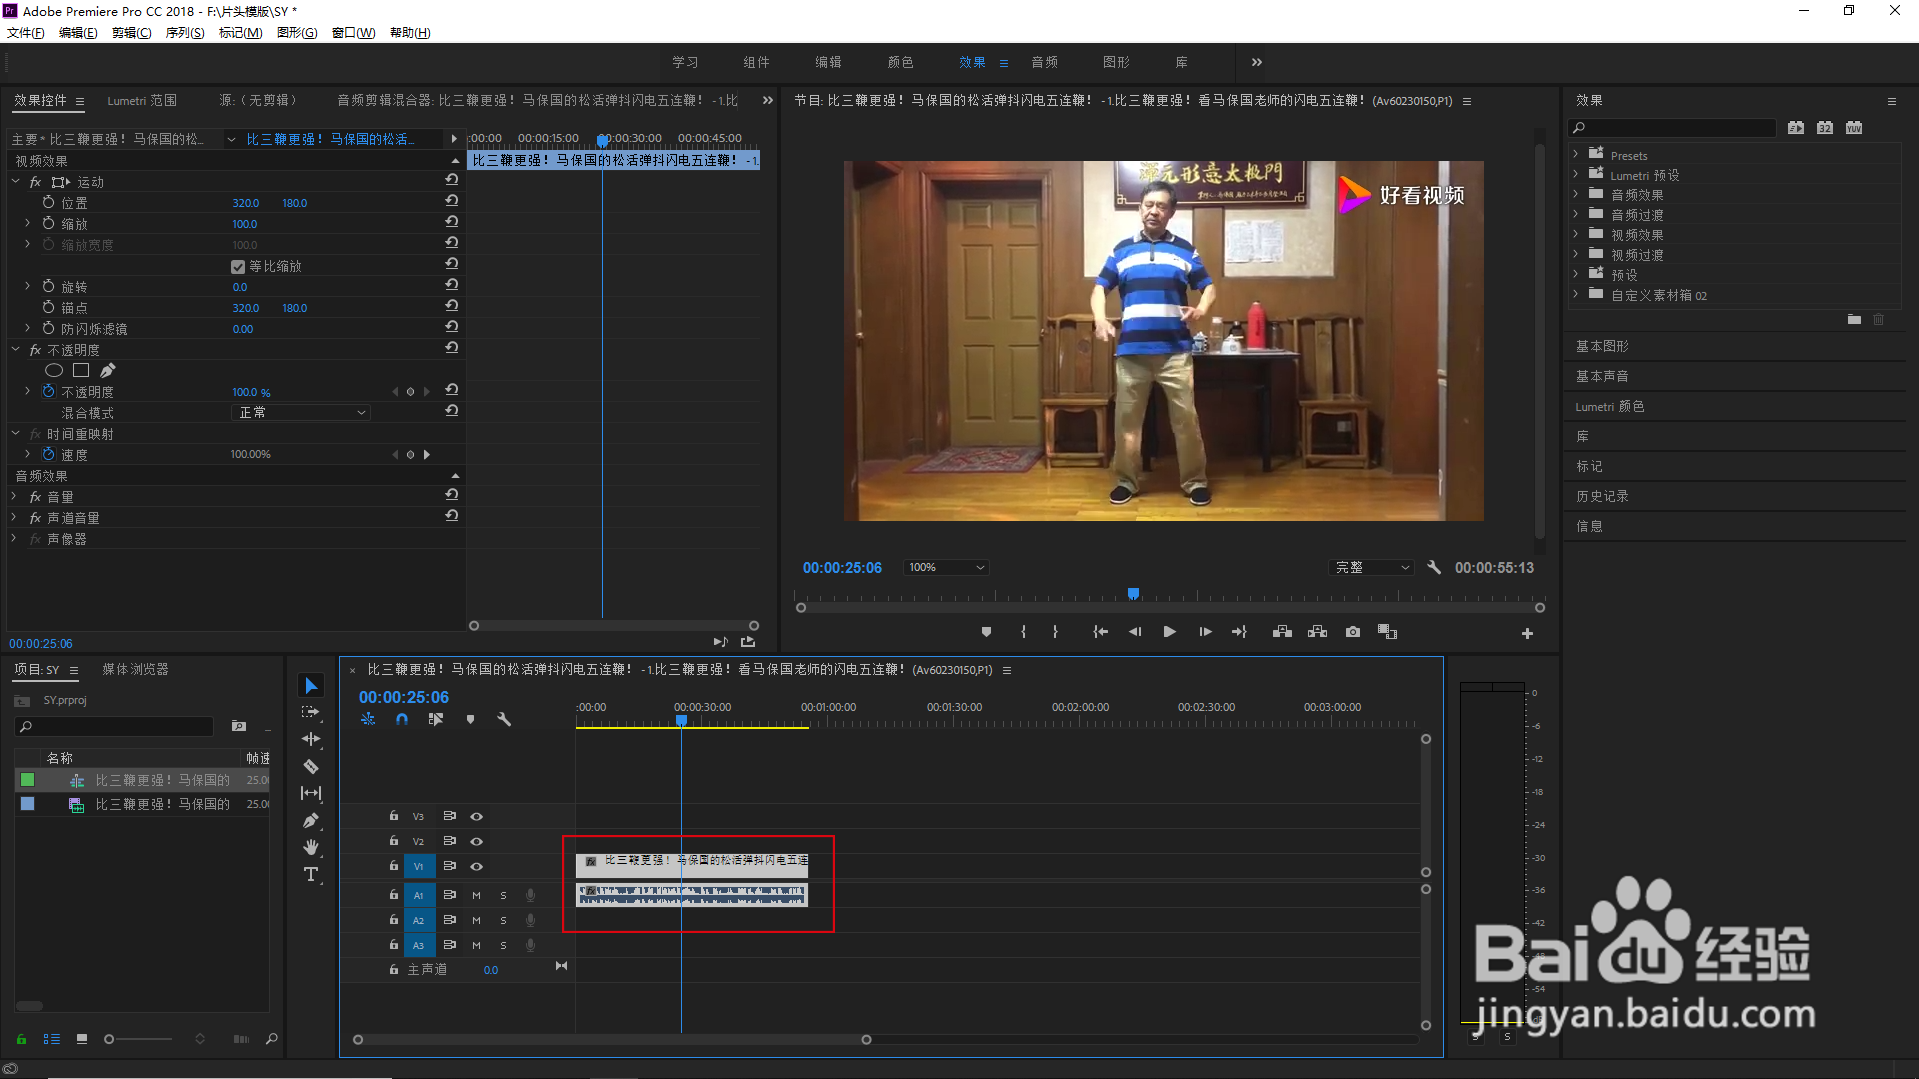Switch to the 颜色 workspace tab
Screen dimensions: 1919x1079
tap(900, 62)
